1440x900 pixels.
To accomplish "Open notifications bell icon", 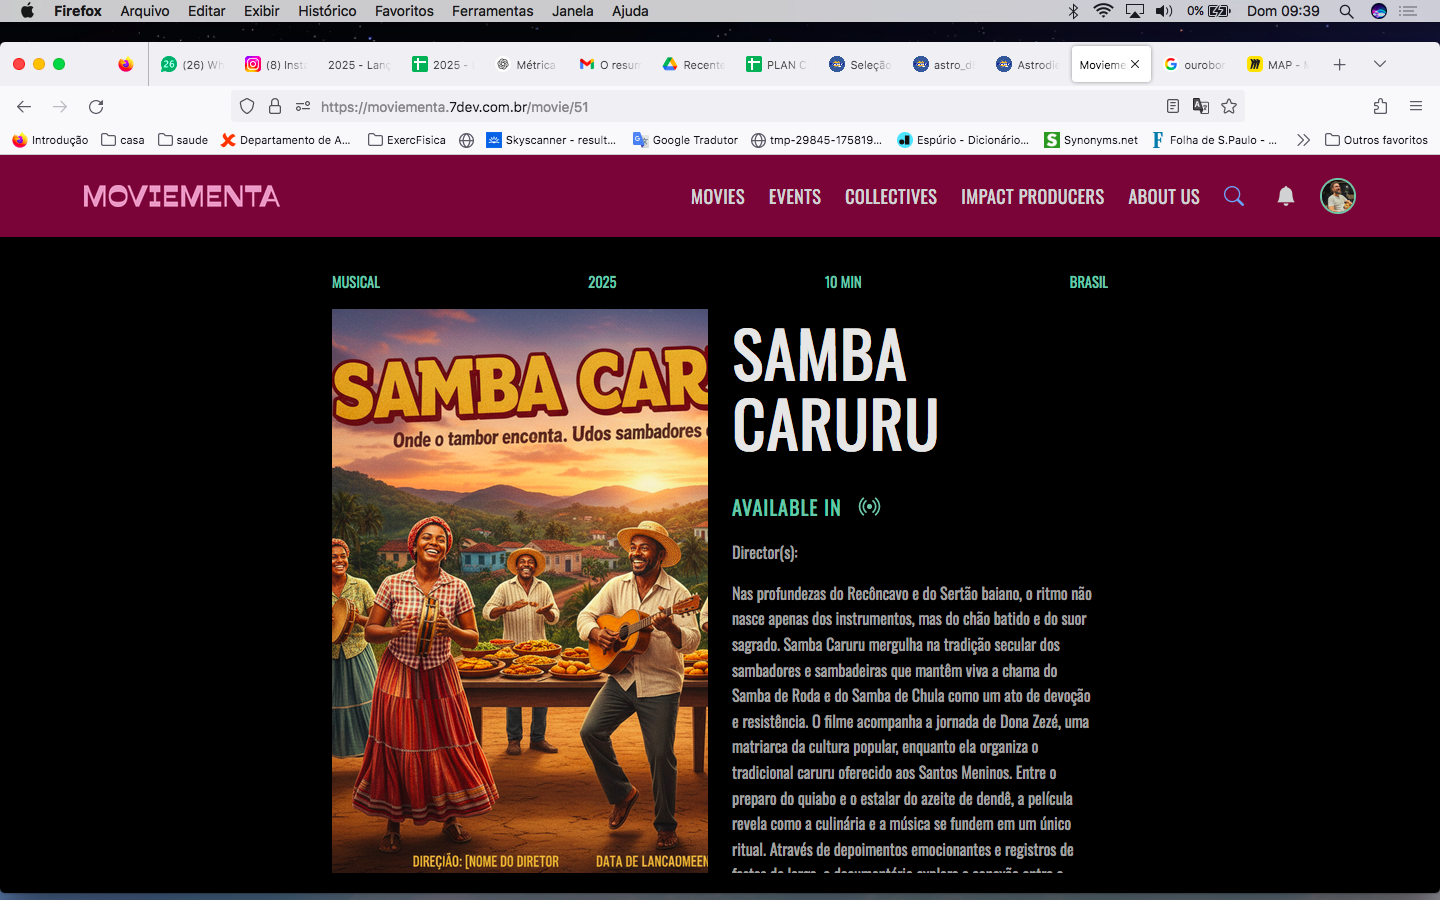I will 1286,196.
